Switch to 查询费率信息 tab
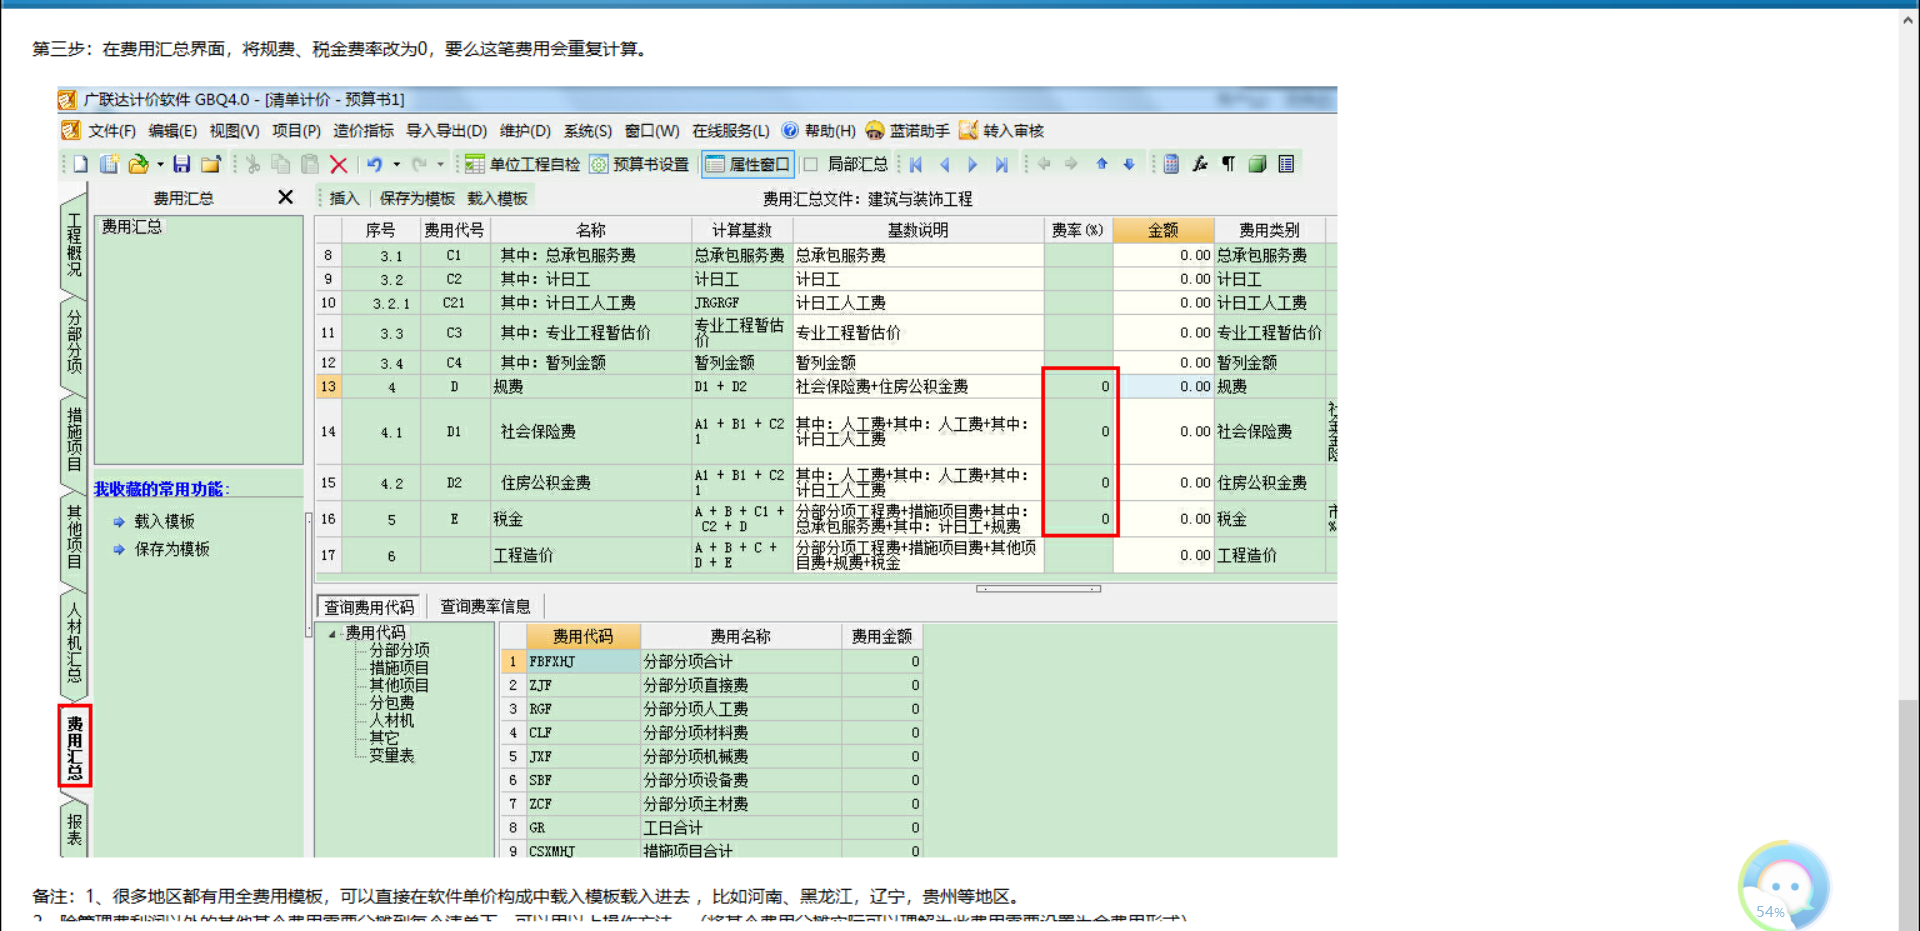The height and width of the screenshot is (931, 1920). coord(486,606)
